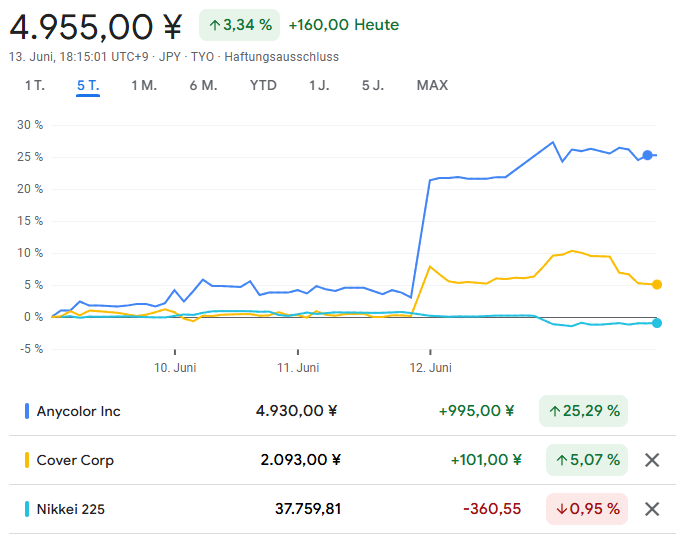Open the Anycolor Inc row
Viewport: 683px width, 541px height.
tap(342, 411)
